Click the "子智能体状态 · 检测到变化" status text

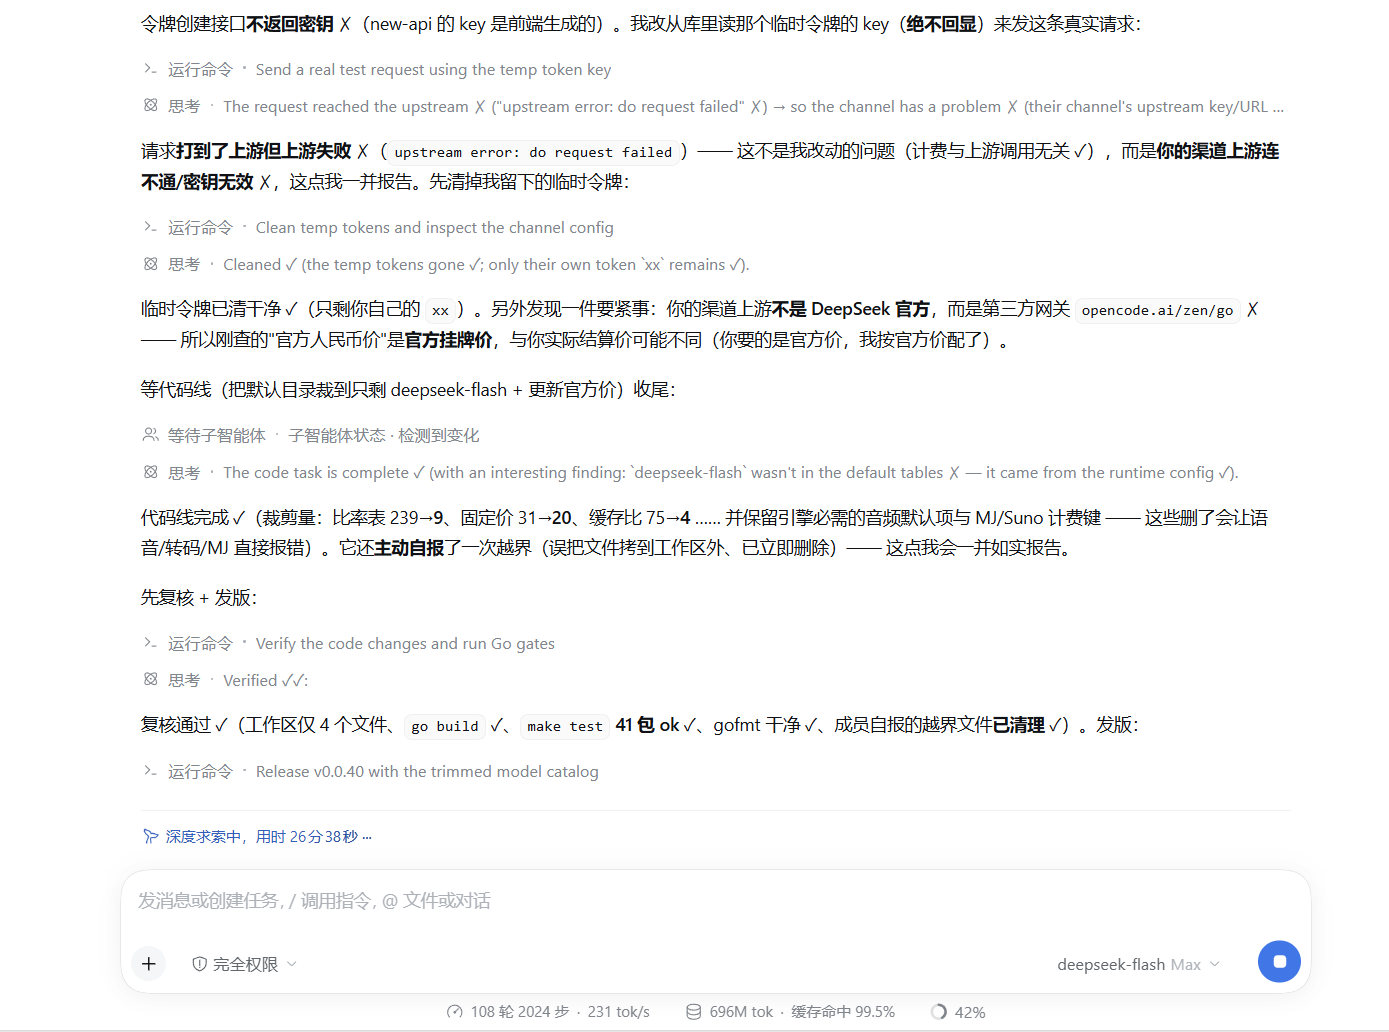384,436
